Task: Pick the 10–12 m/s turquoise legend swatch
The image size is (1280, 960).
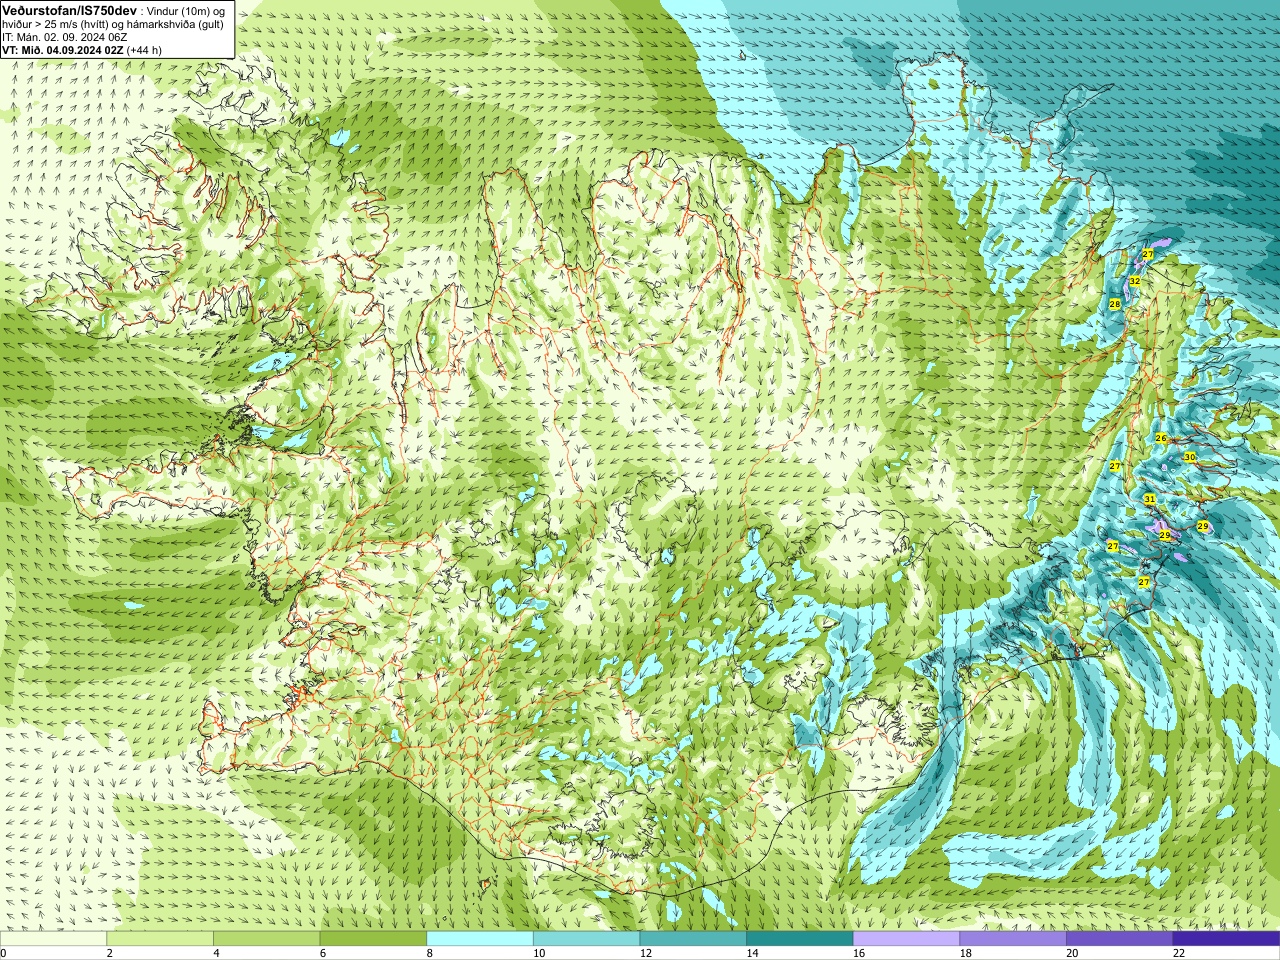Action: click(x=586, y=939)
